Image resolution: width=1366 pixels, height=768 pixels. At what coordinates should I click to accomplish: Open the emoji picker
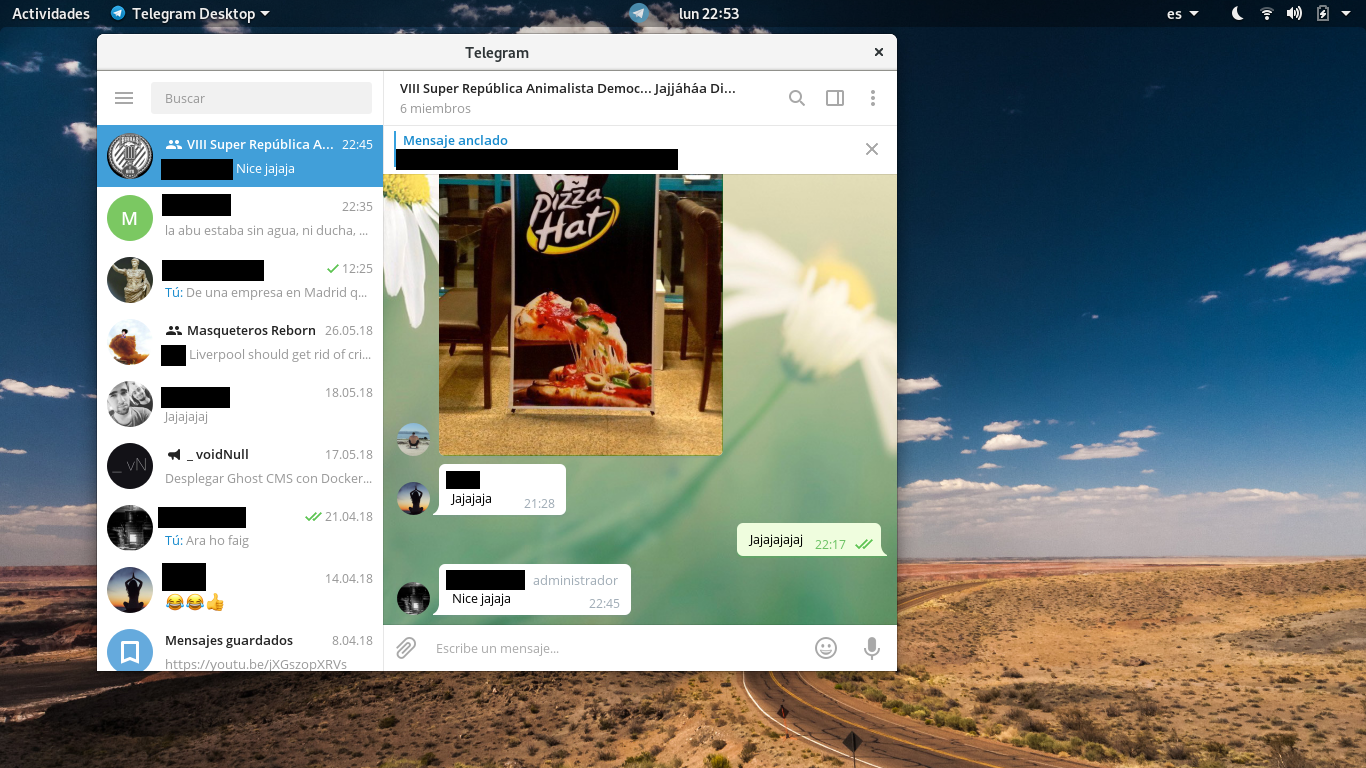826,648
